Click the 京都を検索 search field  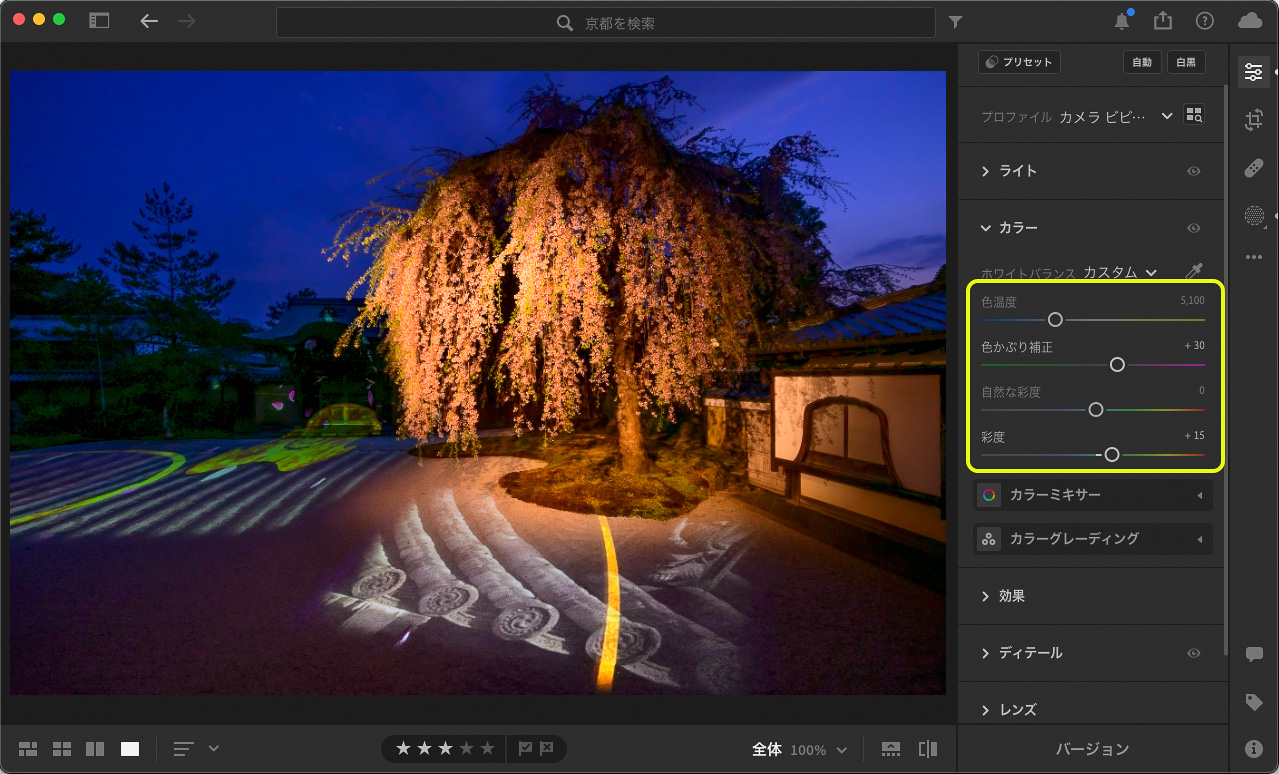pyautogui.click(x=606, y=22)
